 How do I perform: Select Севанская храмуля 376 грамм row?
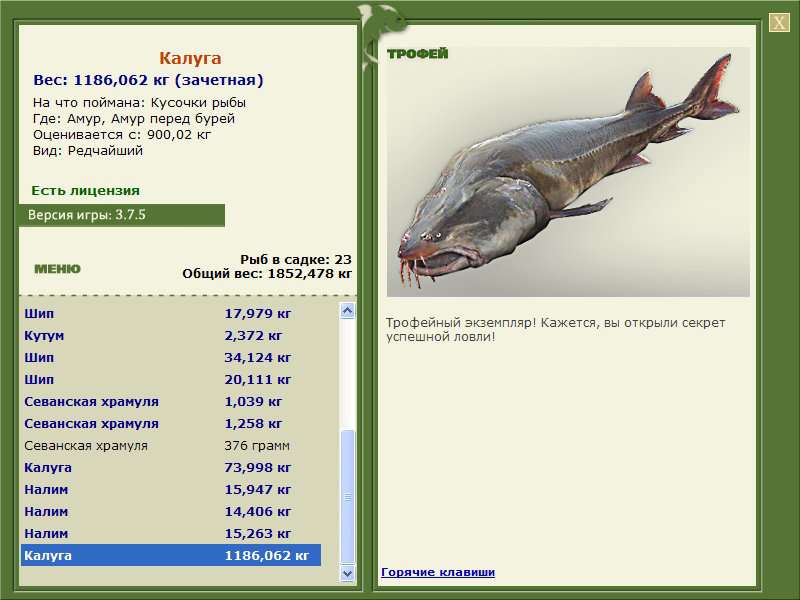(x=171, y=445)
